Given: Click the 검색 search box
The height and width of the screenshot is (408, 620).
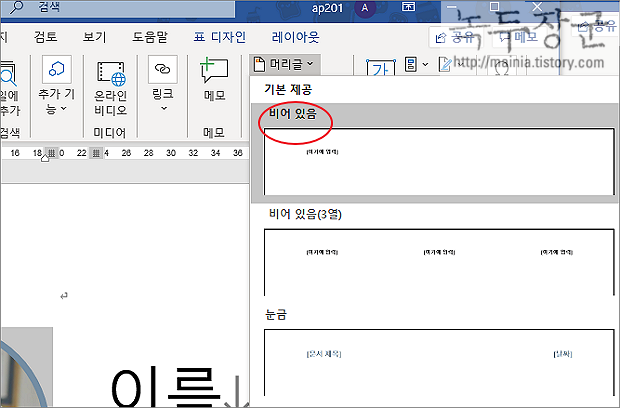Looking at the screenshot, I should [x=118, y=9].
